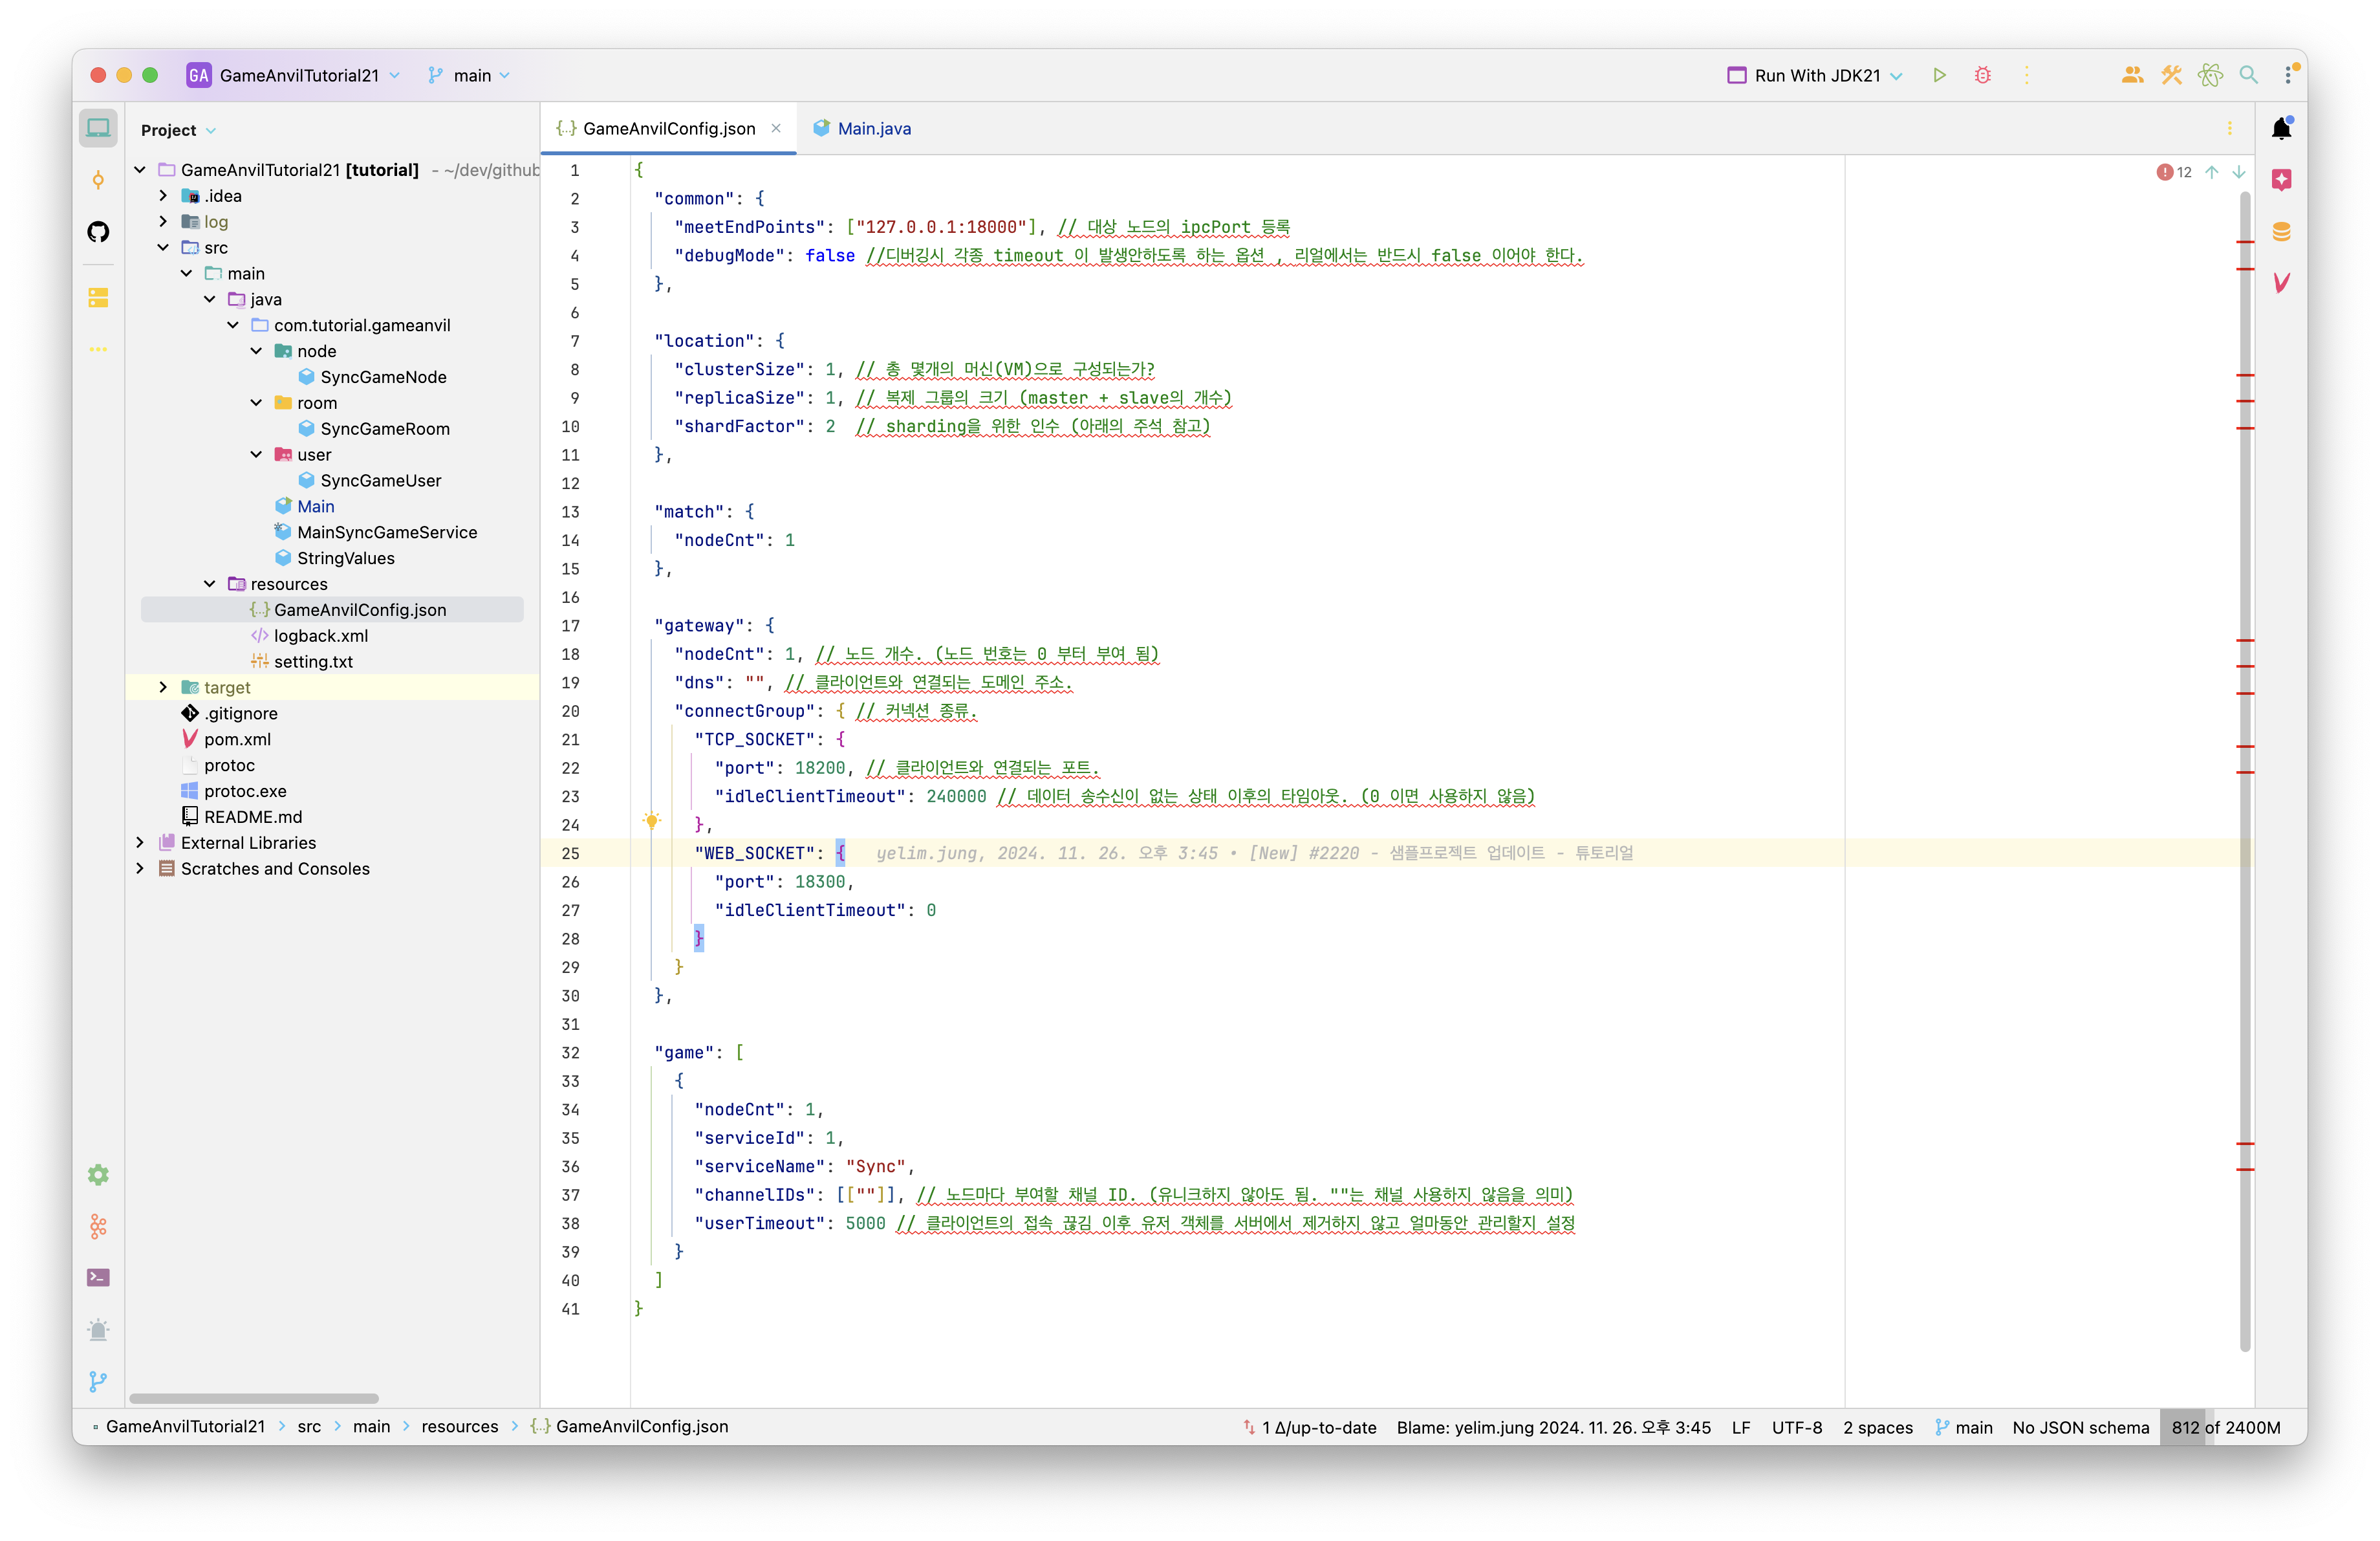Collapse the com.tutorial.gameanvil package
Screen dimensions: 2380x1541
pos(233,325)
